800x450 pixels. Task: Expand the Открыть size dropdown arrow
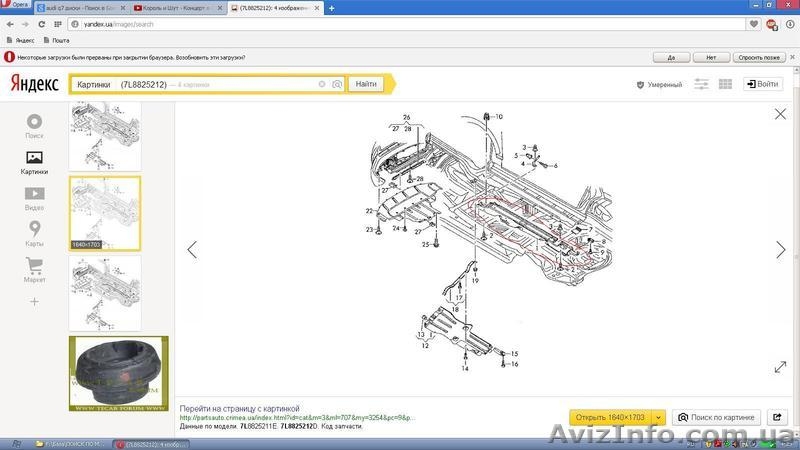click(660, 417)
